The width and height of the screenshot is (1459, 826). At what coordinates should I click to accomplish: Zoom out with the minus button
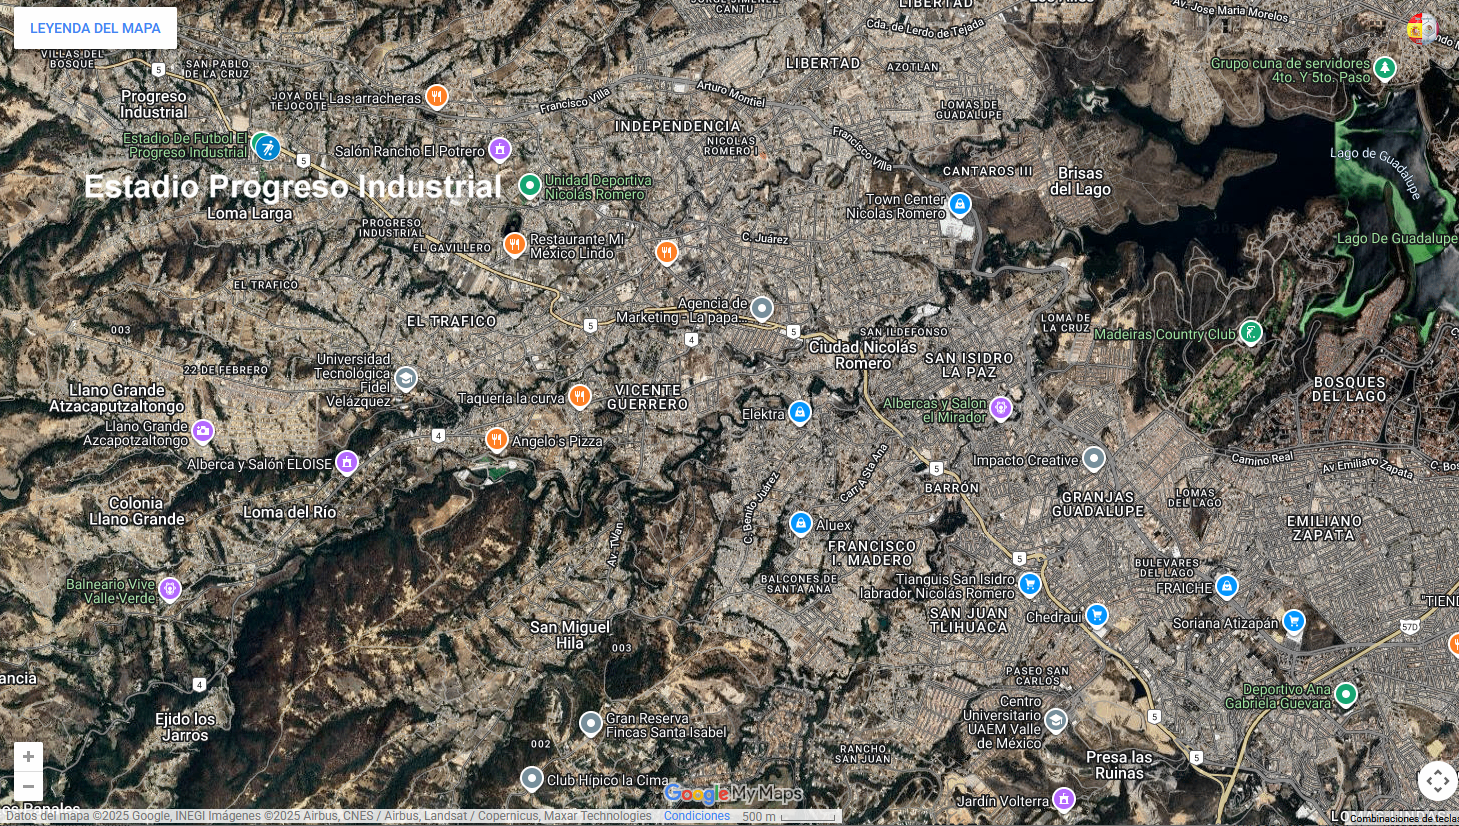(x=28, y=786)
